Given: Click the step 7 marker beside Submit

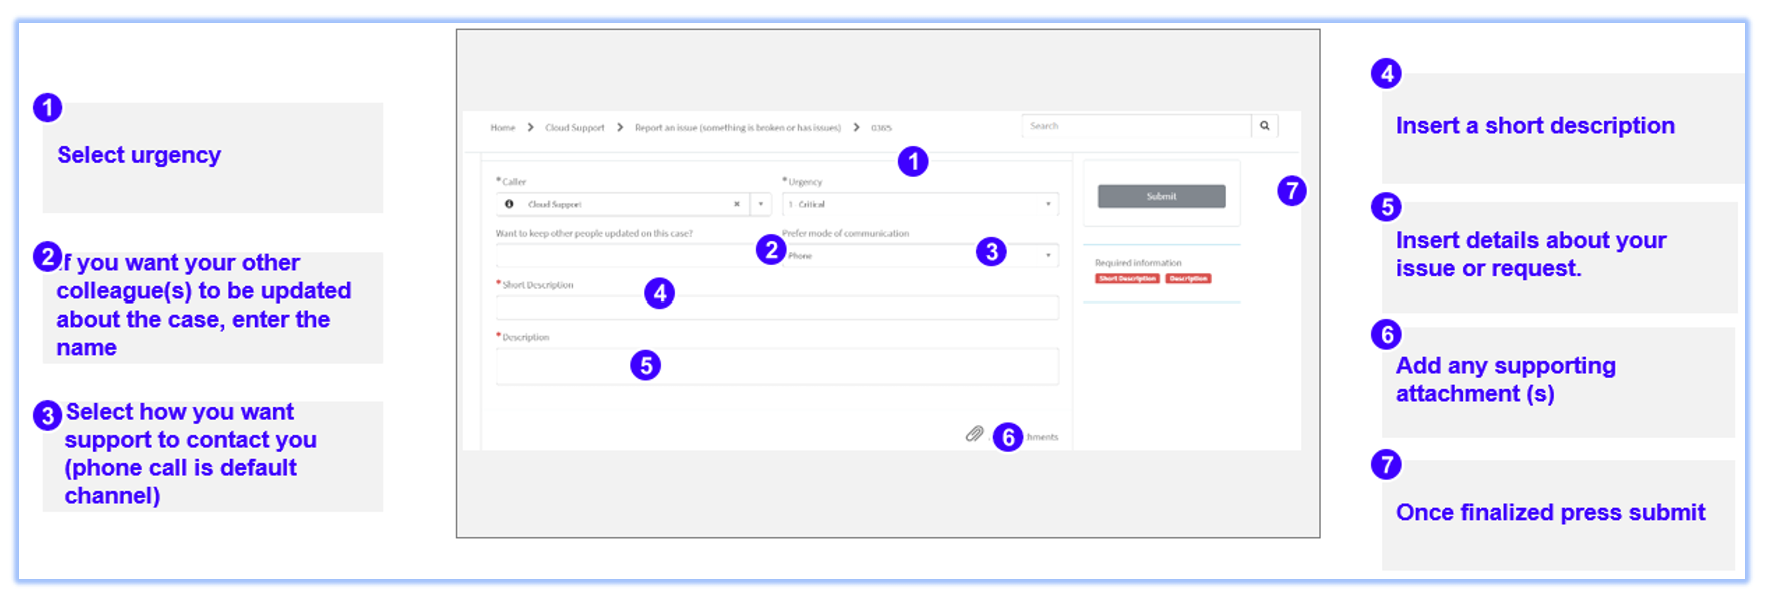Looking at the screenshot, I should 1291,190.
